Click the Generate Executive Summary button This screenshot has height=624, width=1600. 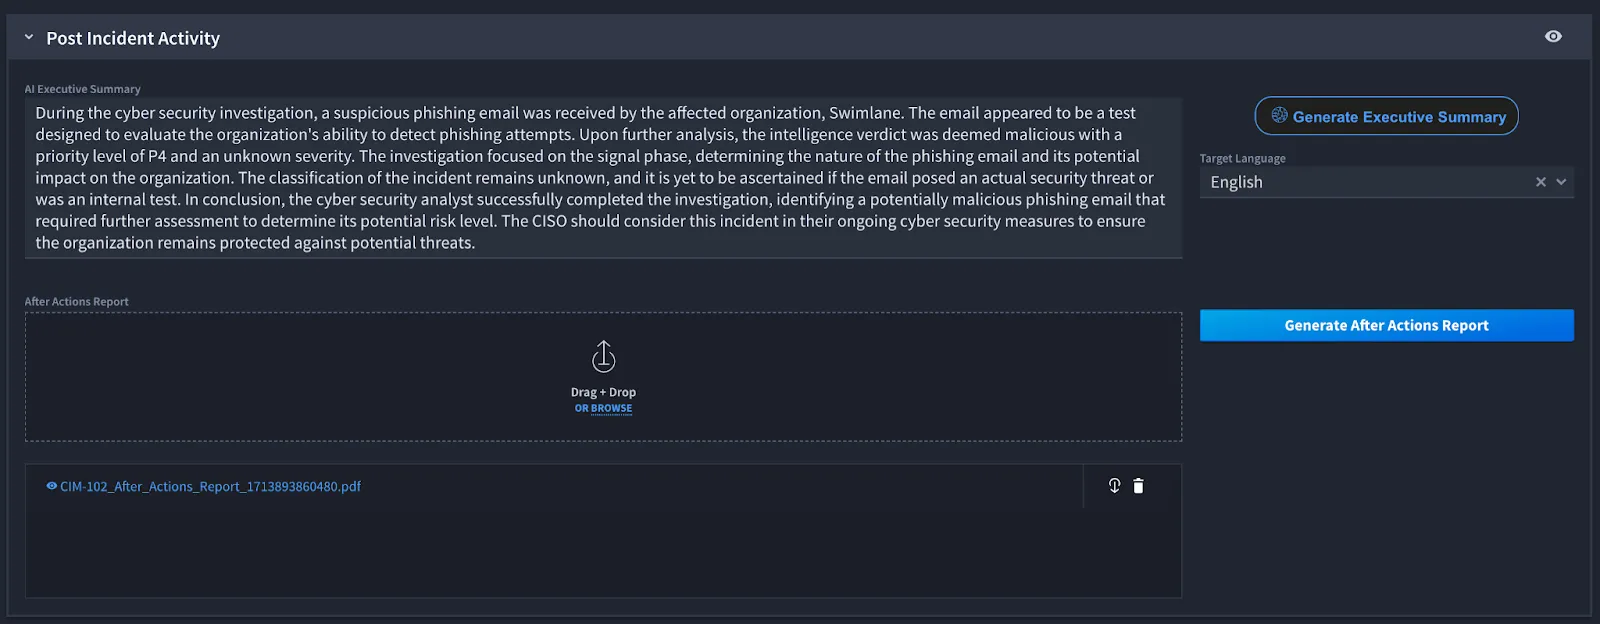(x=1387, y=116)
